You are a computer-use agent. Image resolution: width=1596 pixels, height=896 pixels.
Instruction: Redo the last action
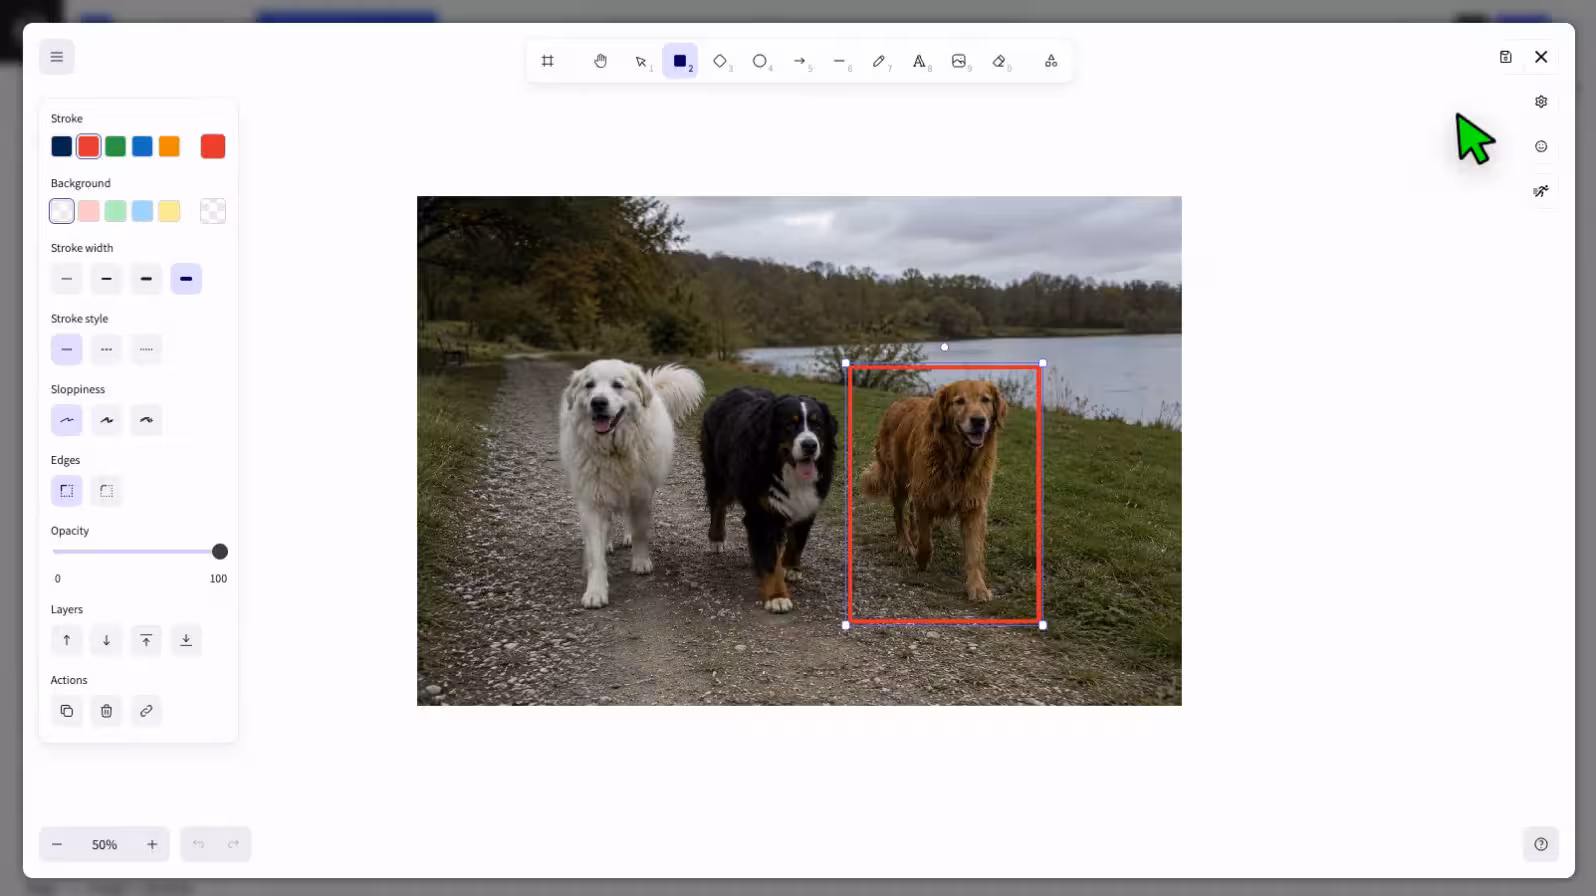(233, 845)
